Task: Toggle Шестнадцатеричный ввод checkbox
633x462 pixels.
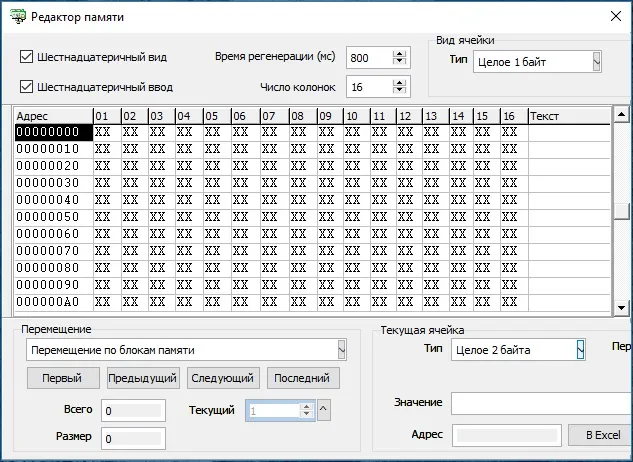Action: [26, 86]
